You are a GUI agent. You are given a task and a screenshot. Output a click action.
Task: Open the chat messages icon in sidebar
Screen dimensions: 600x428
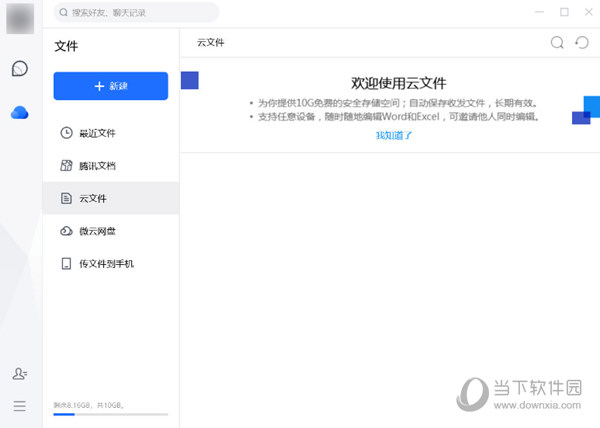pos(20,69)
